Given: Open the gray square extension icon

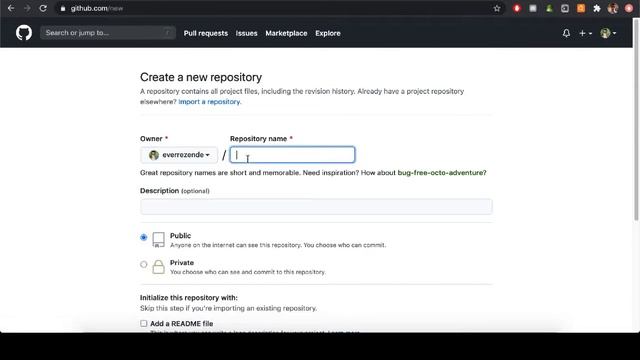Looking at the screenshot, I should (x=533, y=8).
